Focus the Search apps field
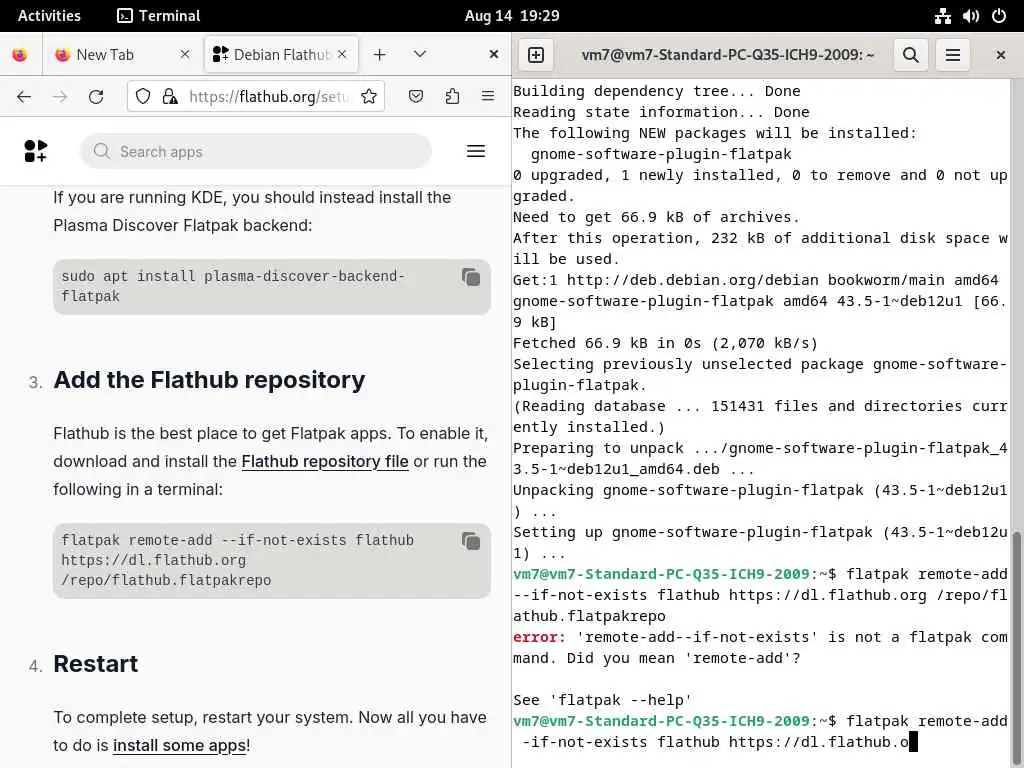 (x=256, y=152)
